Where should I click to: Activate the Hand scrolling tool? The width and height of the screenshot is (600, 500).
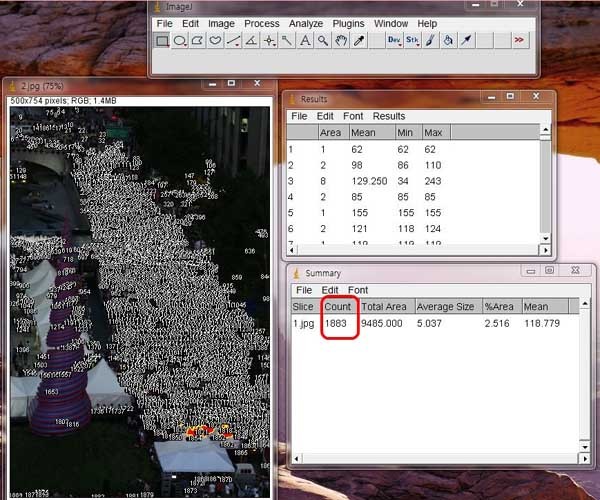click(341, 41)
